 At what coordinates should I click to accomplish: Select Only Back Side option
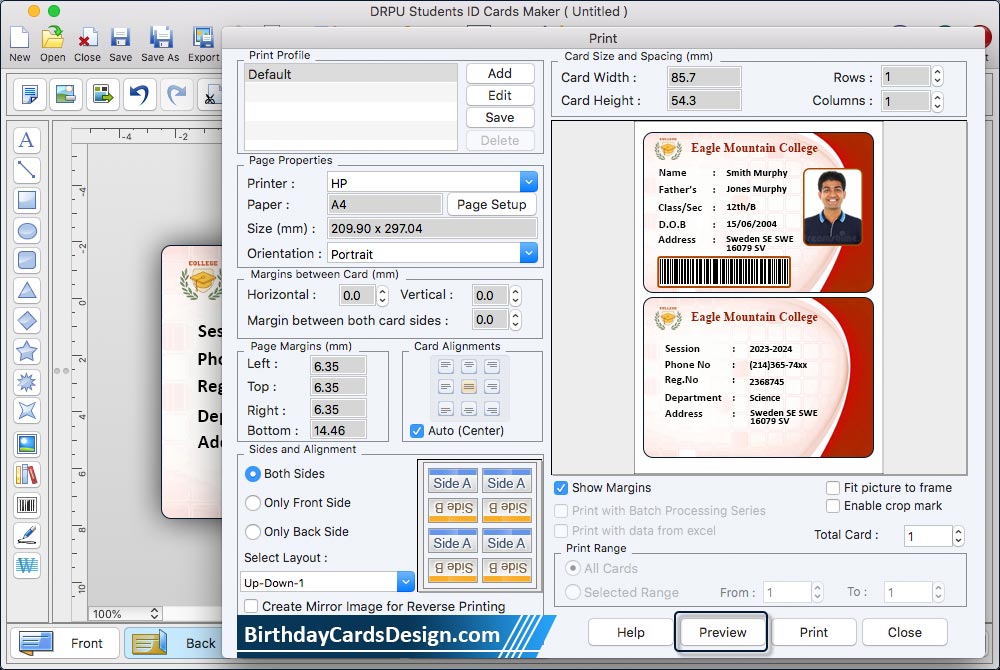253,532
